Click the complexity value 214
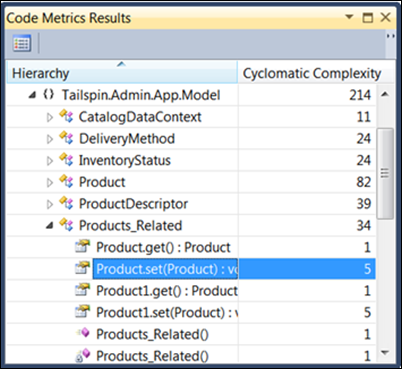Viewport: 402px width, 369px height. [360, 95]
